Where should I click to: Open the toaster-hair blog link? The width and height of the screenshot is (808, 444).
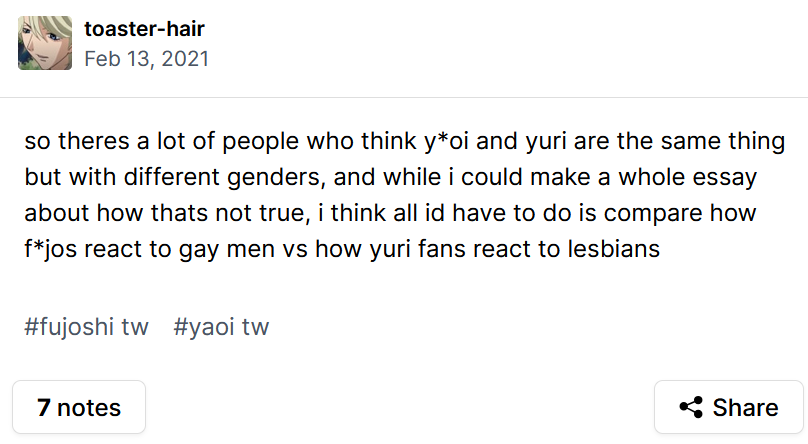point(145,29)
